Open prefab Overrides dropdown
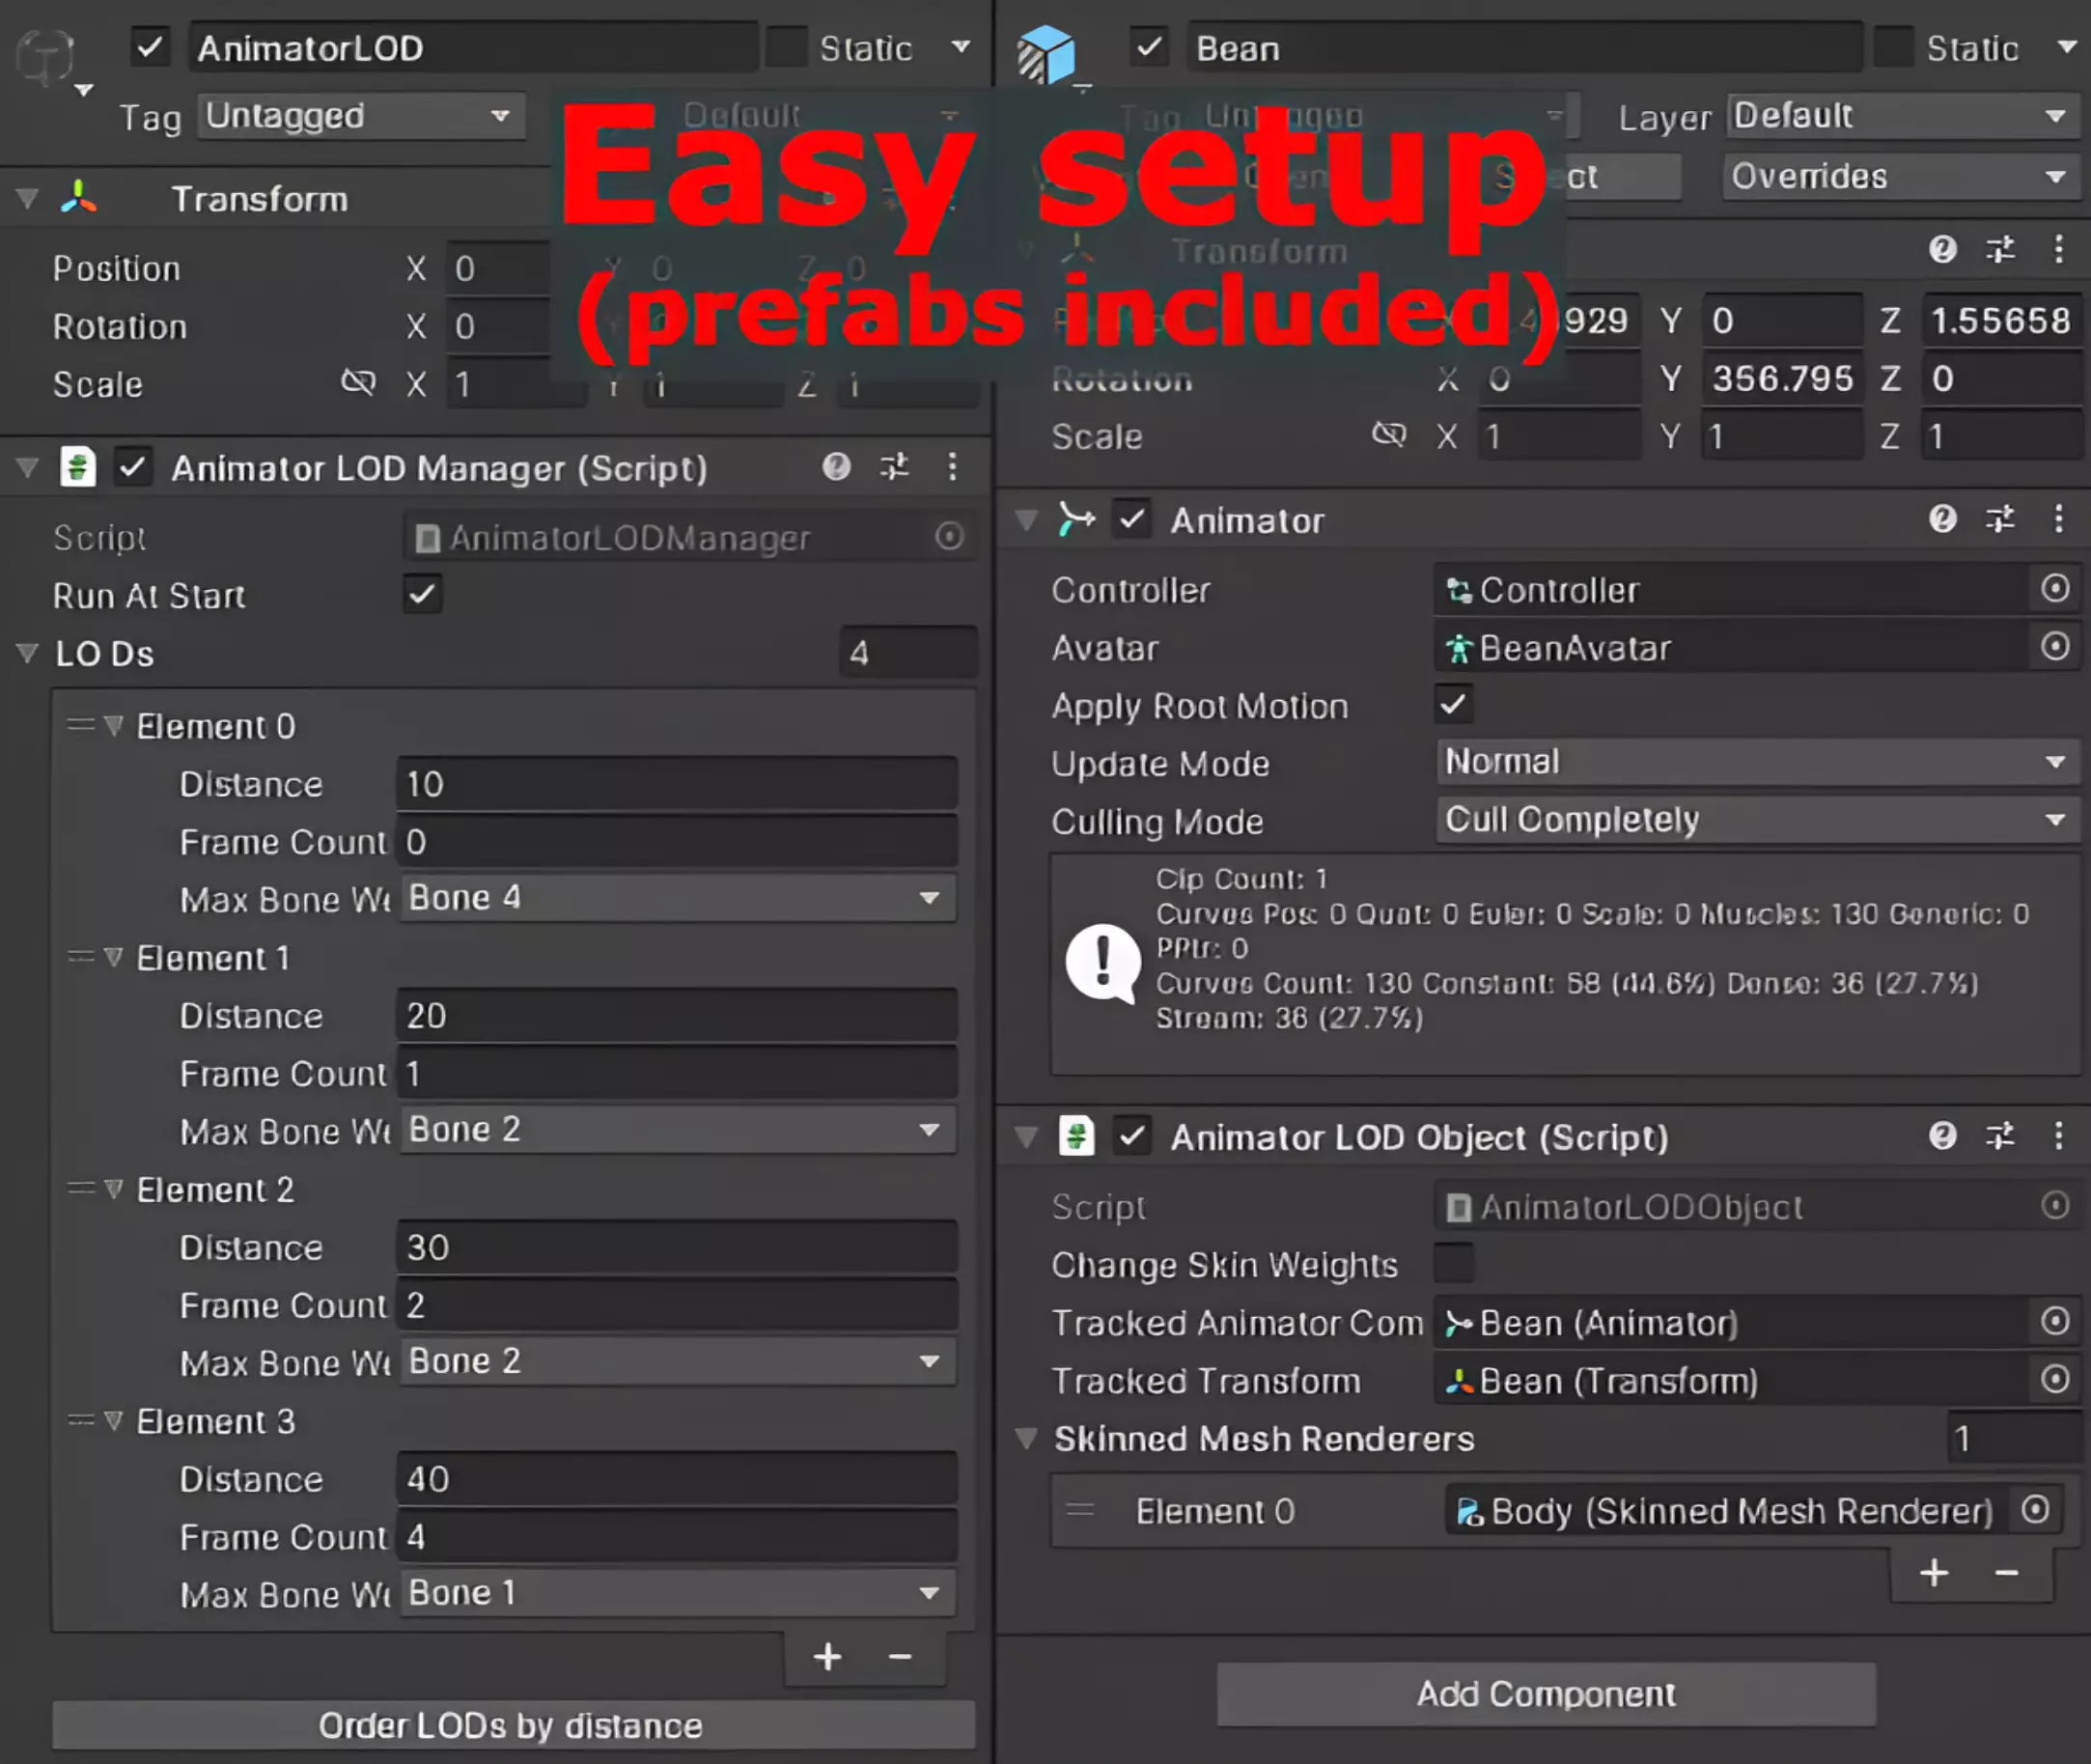 click(1903, 176)
